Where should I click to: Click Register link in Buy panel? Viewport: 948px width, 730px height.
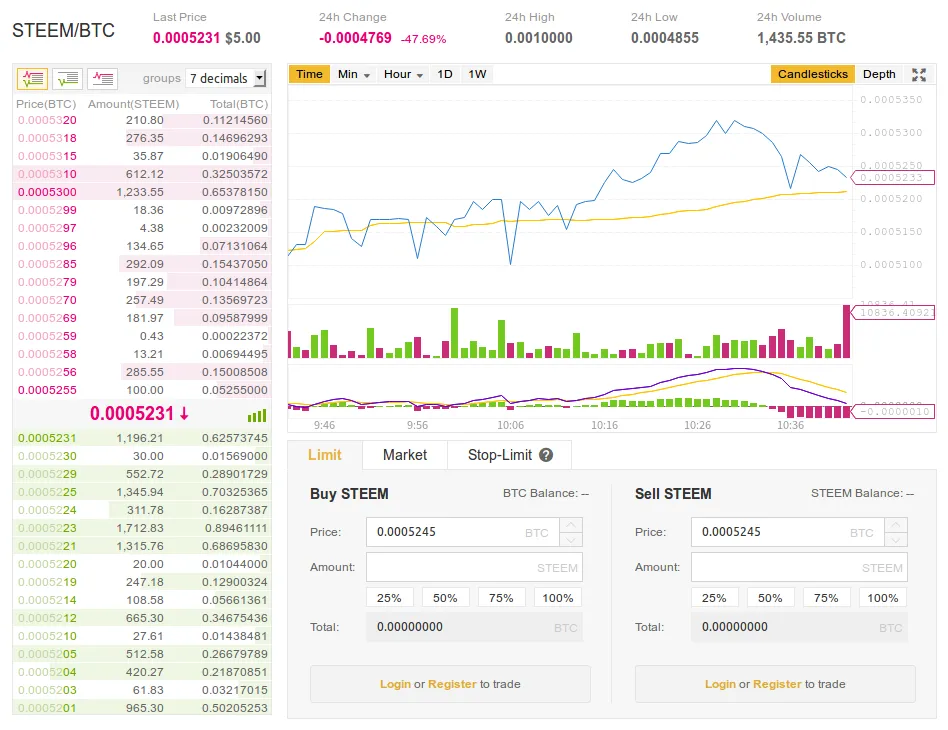tap(452, 684)
